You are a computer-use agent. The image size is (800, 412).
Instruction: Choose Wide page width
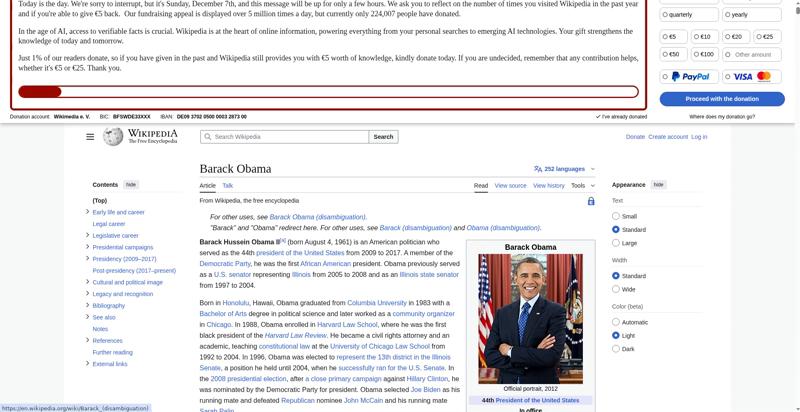[x=616, y=289]
